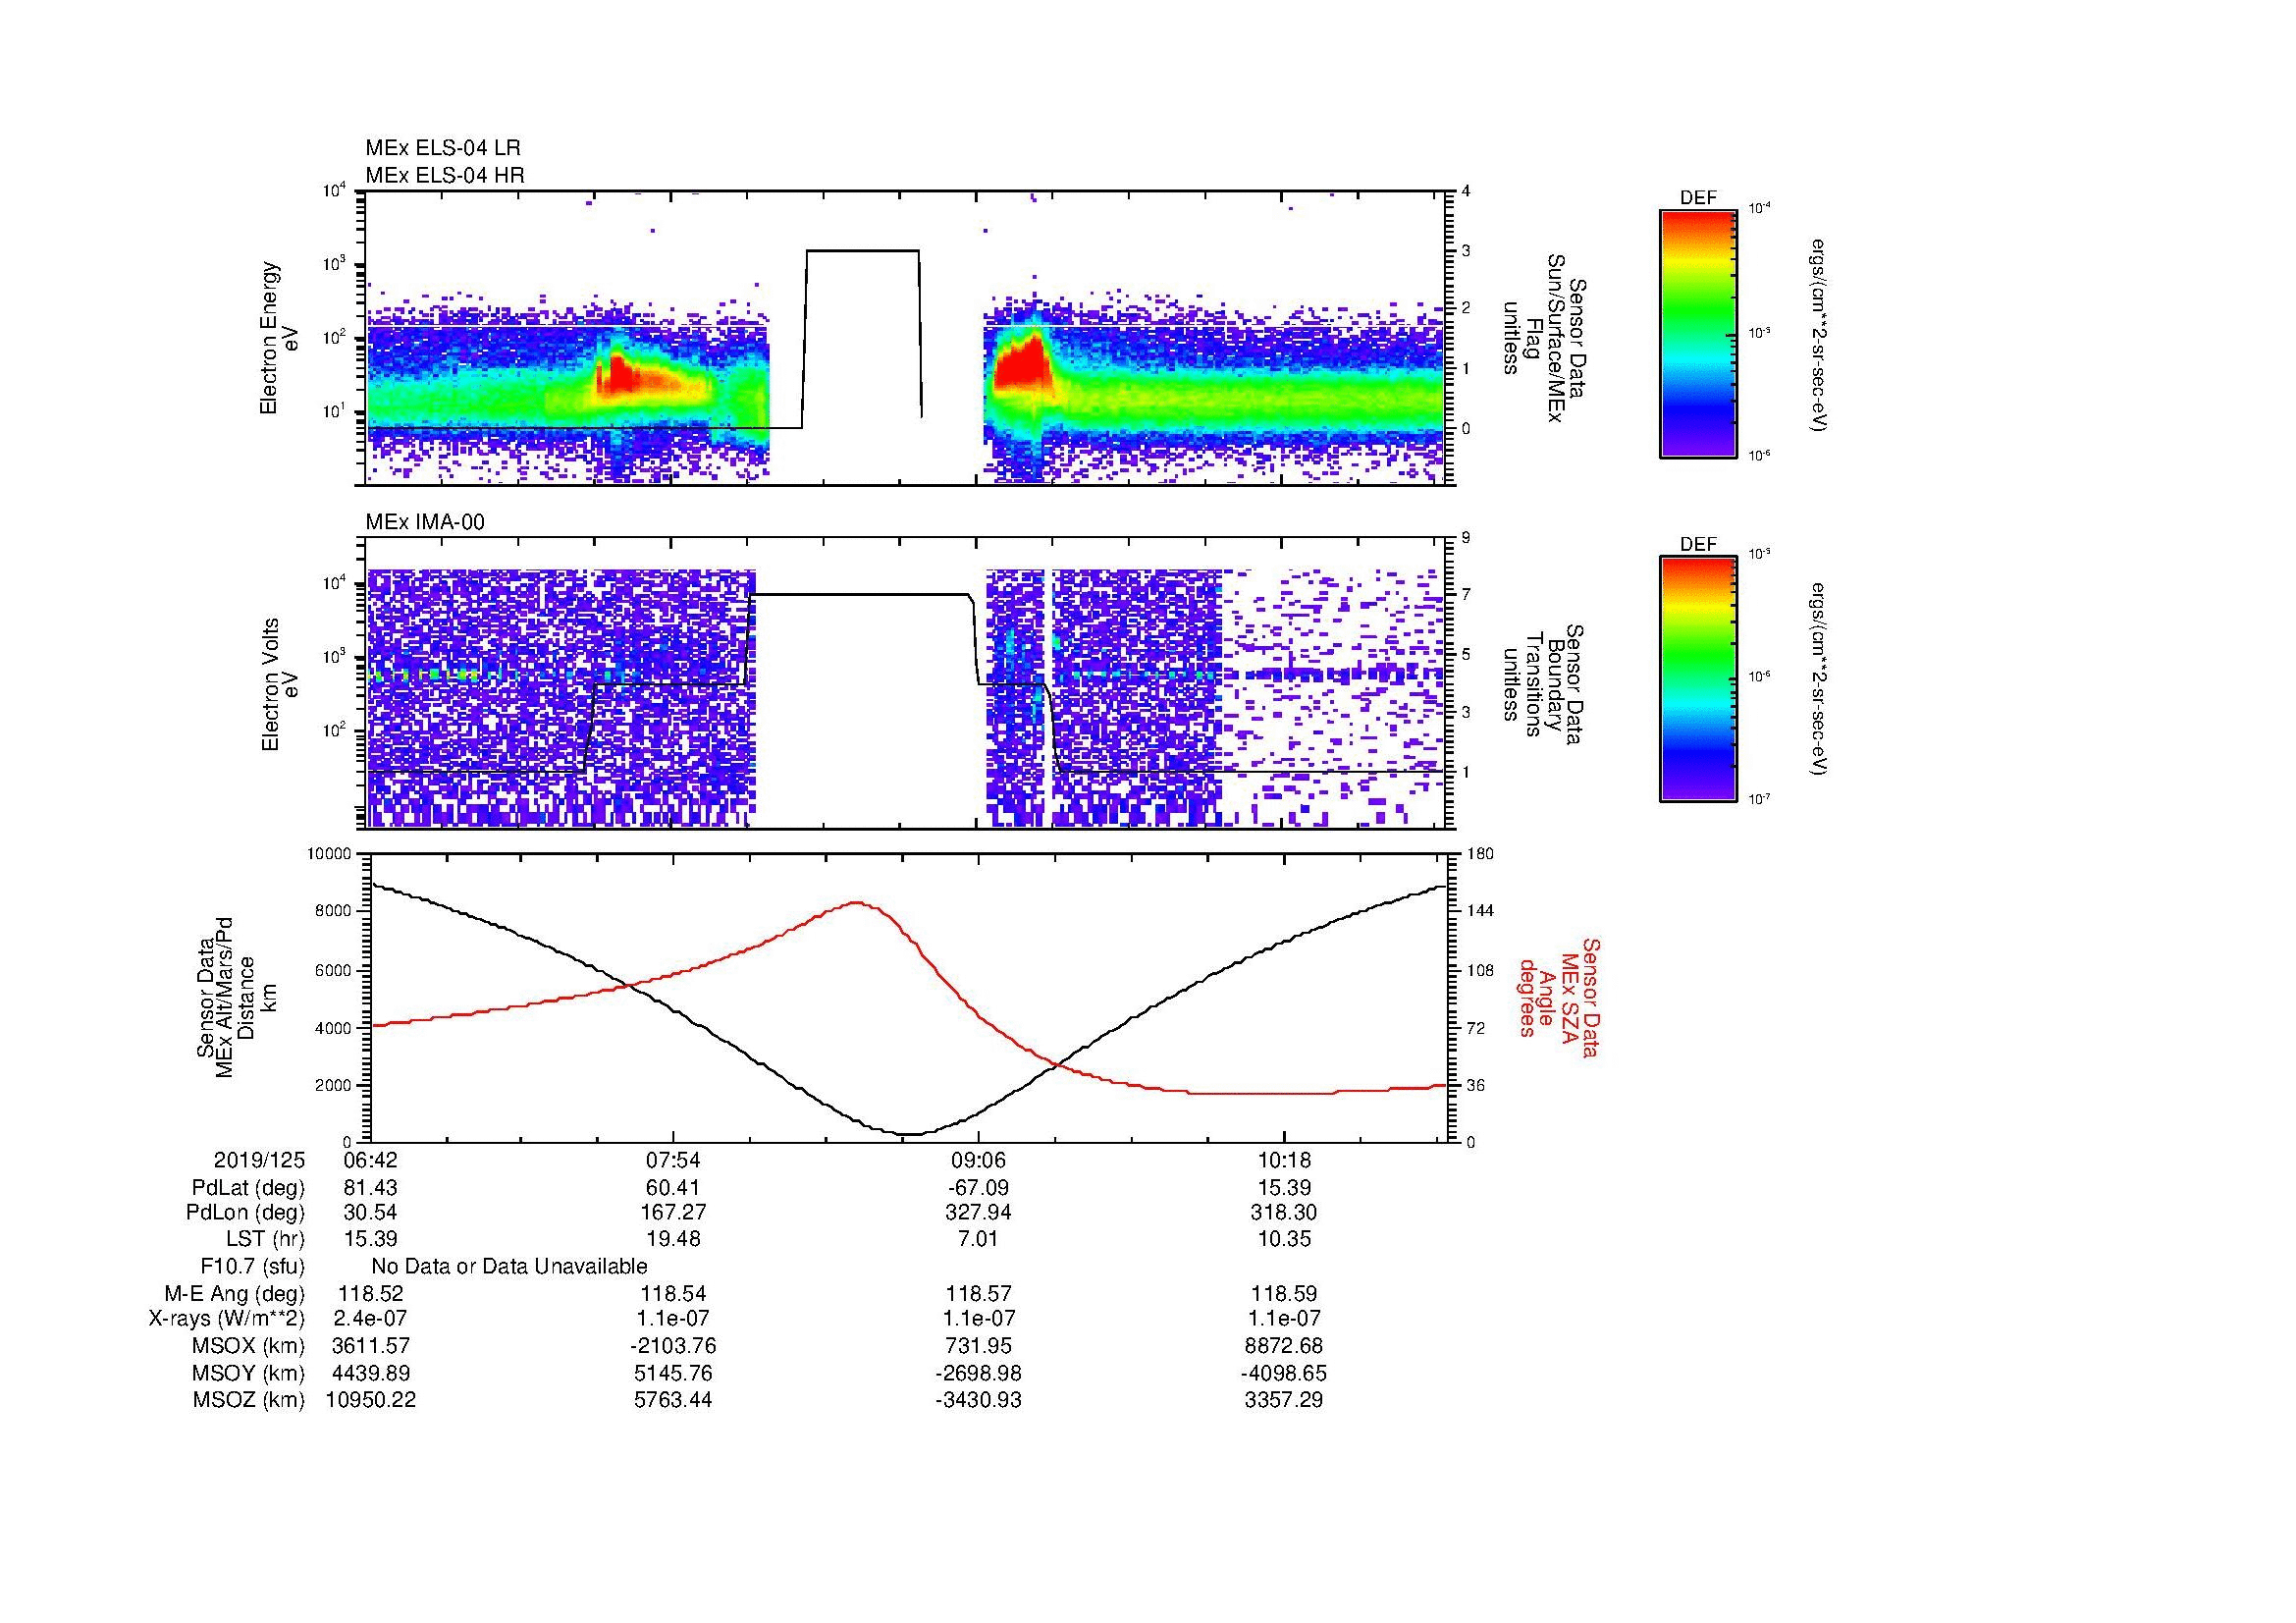Viewport: 2296px width, 1623px height.
Task: Click the red 'MEx SZA Angle degrees' axis label
Action: coord(1559,997)
